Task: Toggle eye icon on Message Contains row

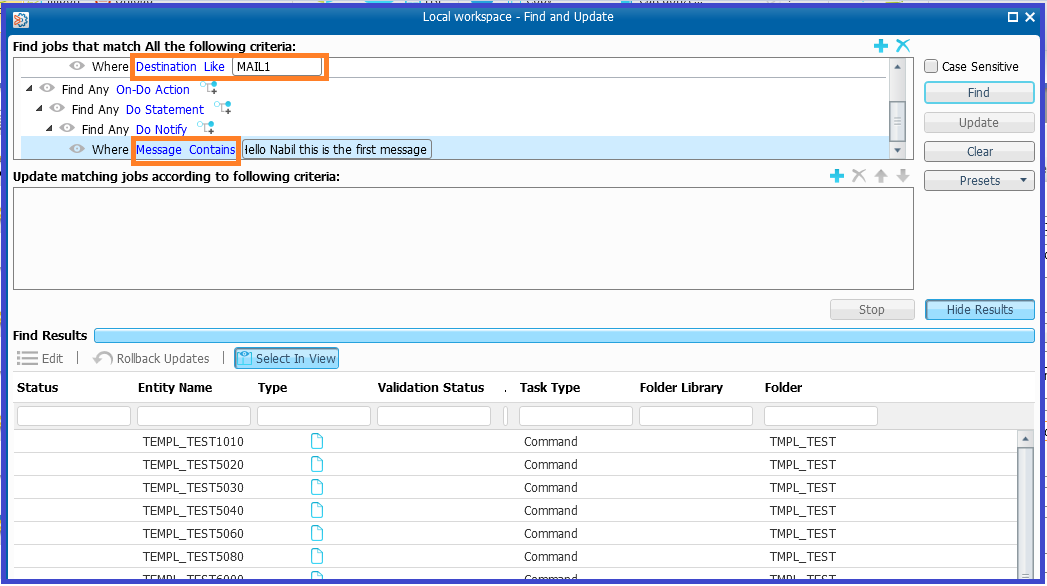Action: (77, 149)
